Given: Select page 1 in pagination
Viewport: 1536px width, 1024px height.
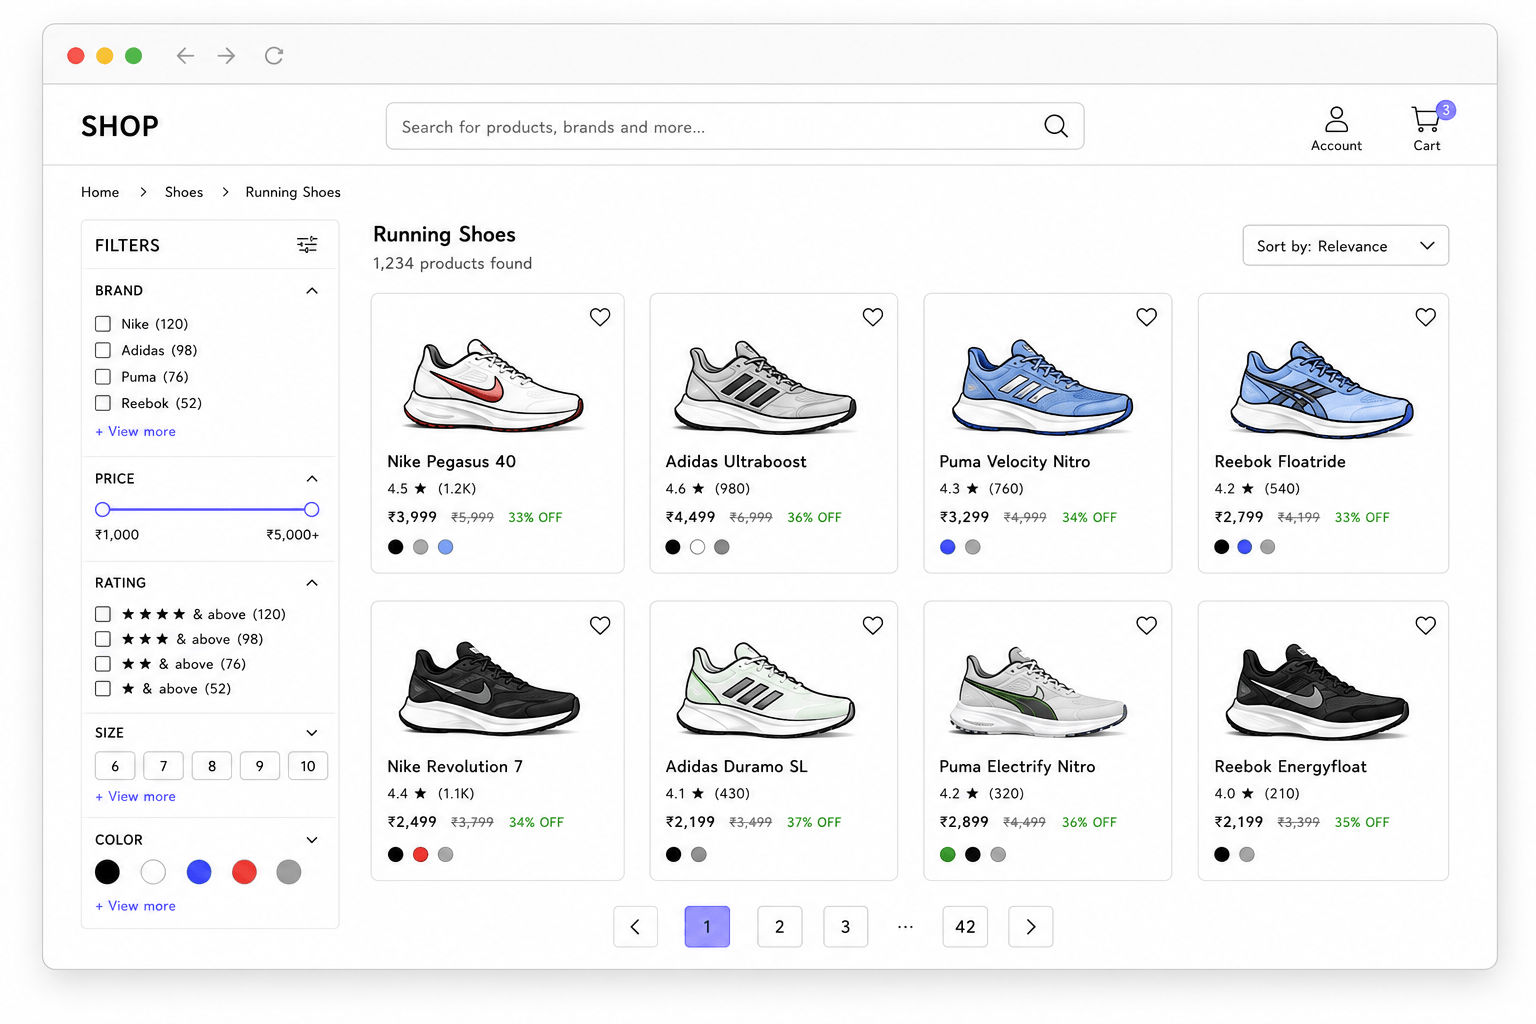Looking at the screenshot, I should (707, 927).
